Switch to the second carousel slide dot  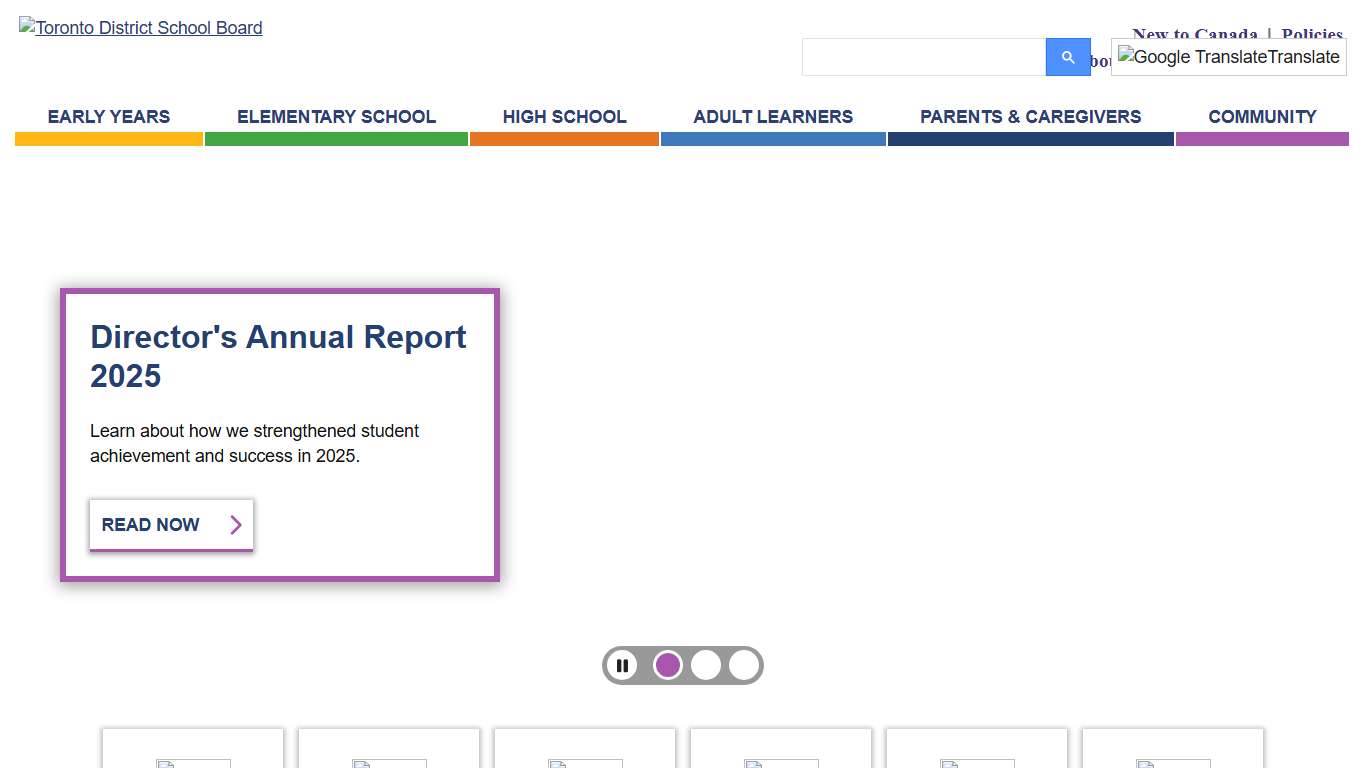[706, 666]
